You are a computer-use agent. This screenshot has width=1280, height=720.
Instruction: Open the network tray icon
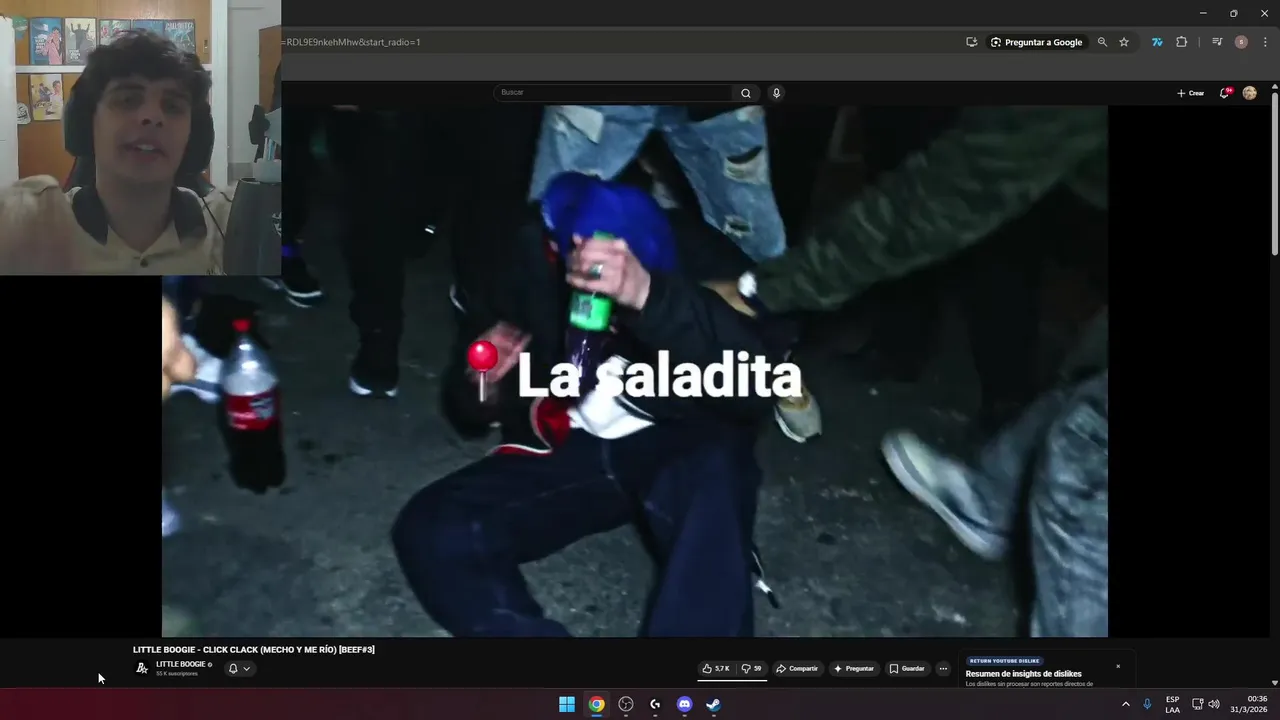1197,704
